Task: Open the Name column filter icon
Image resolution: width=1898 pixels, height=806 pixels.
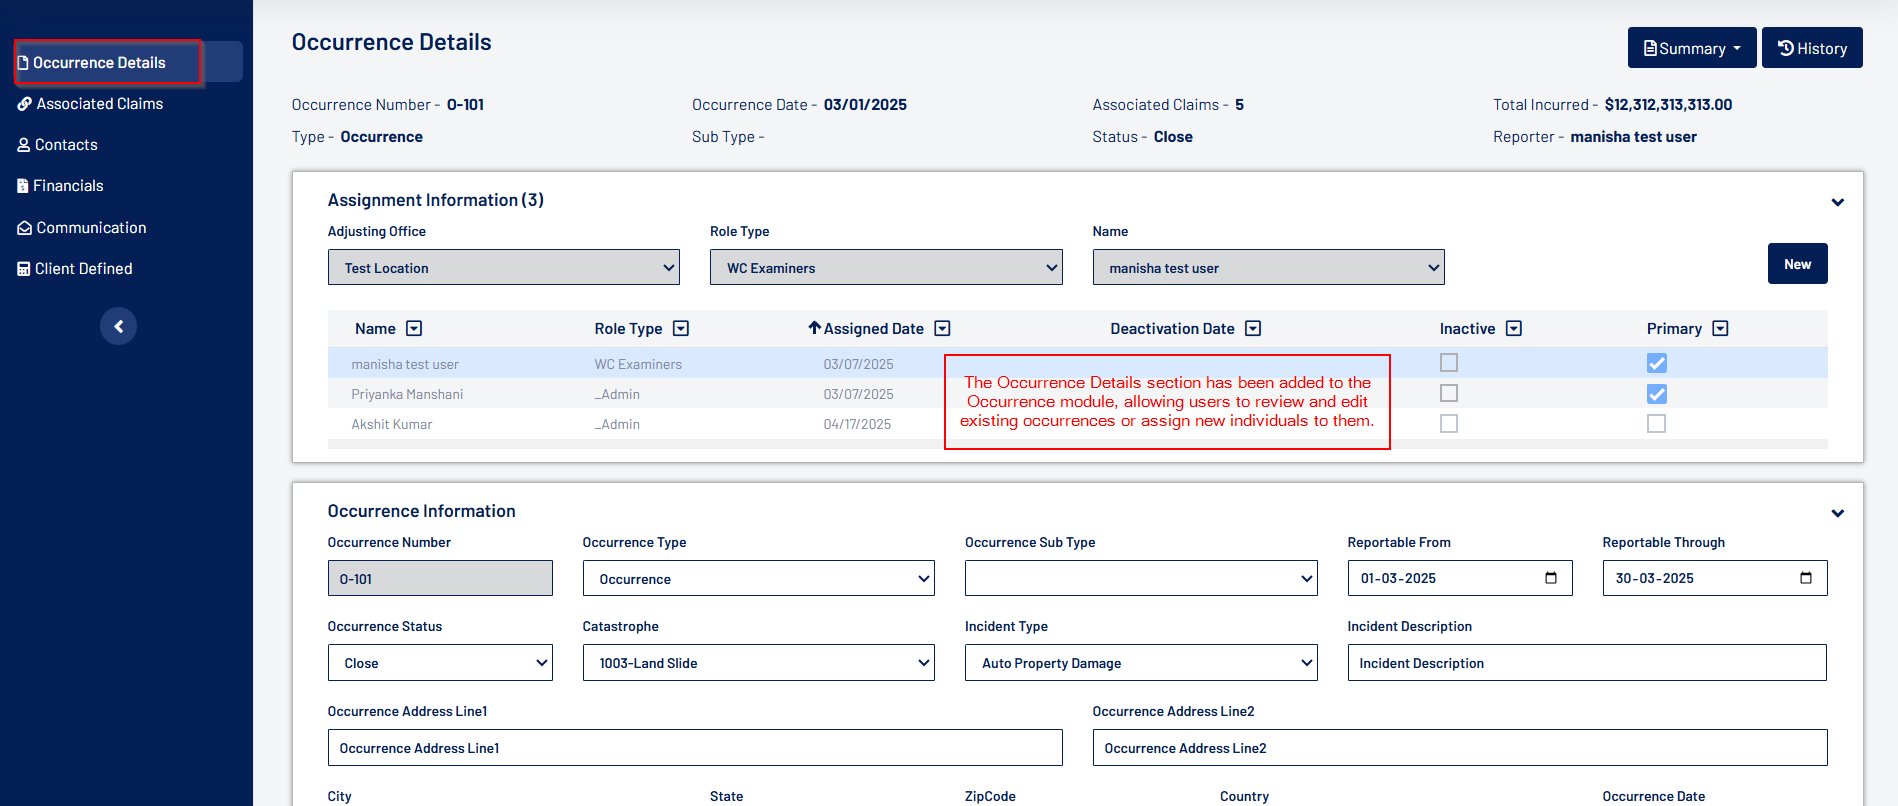Action: pyautogui.click(x=414, y=329)
